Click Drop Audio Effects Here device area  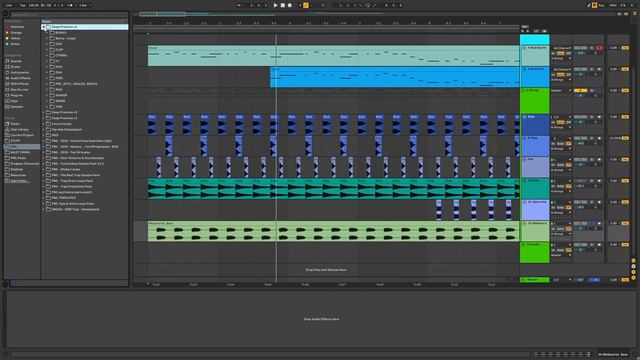pyautogui.click(x=321, y=319)
